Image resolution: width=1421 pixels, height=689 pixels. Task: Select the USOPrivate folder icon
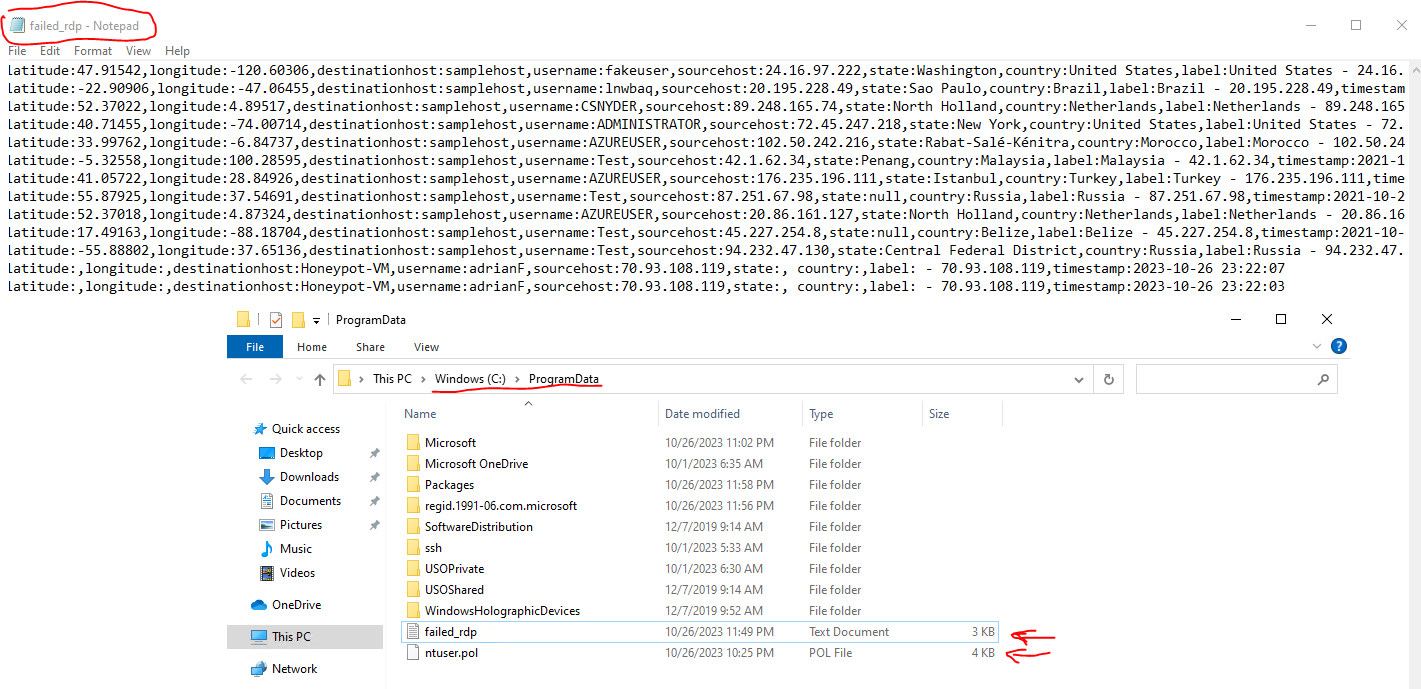click(x=415, y=569)
